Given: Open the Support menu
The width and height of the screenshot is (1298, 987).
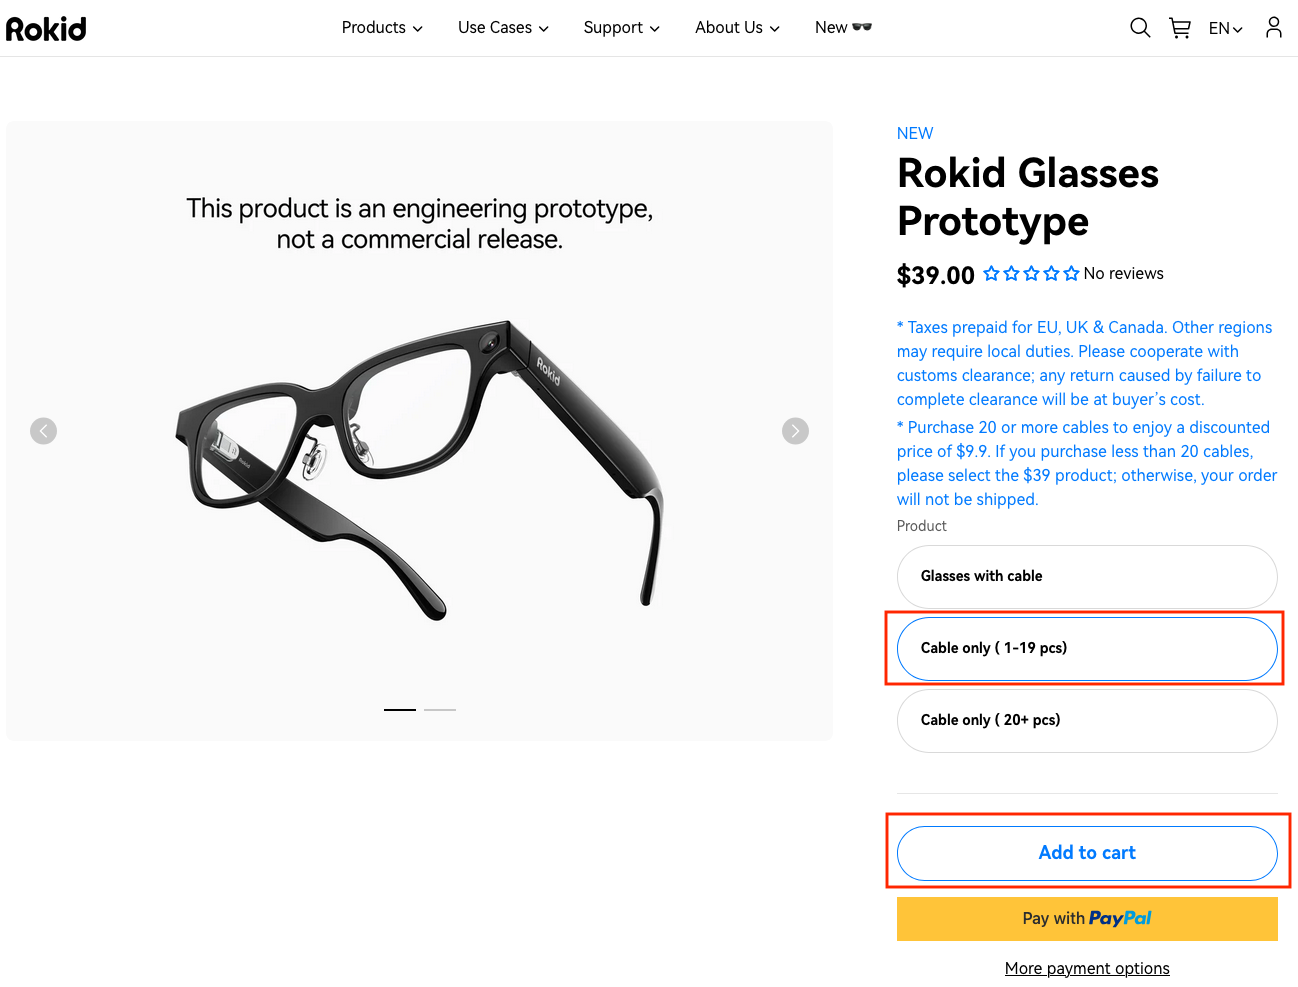Looking at the screenshot, I should coord(621,28).
